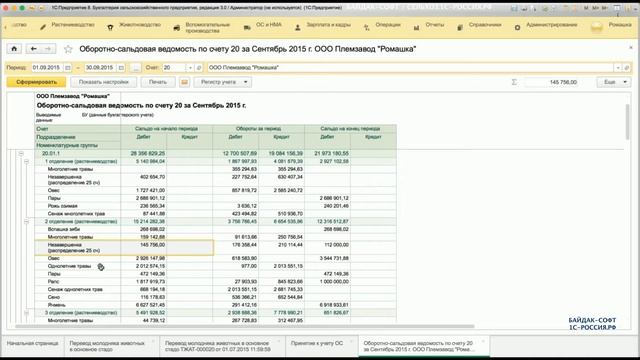This screenshot has height=360, width=640.
Task: Go to the home page via house icon
Action: [x=14, y=49]
